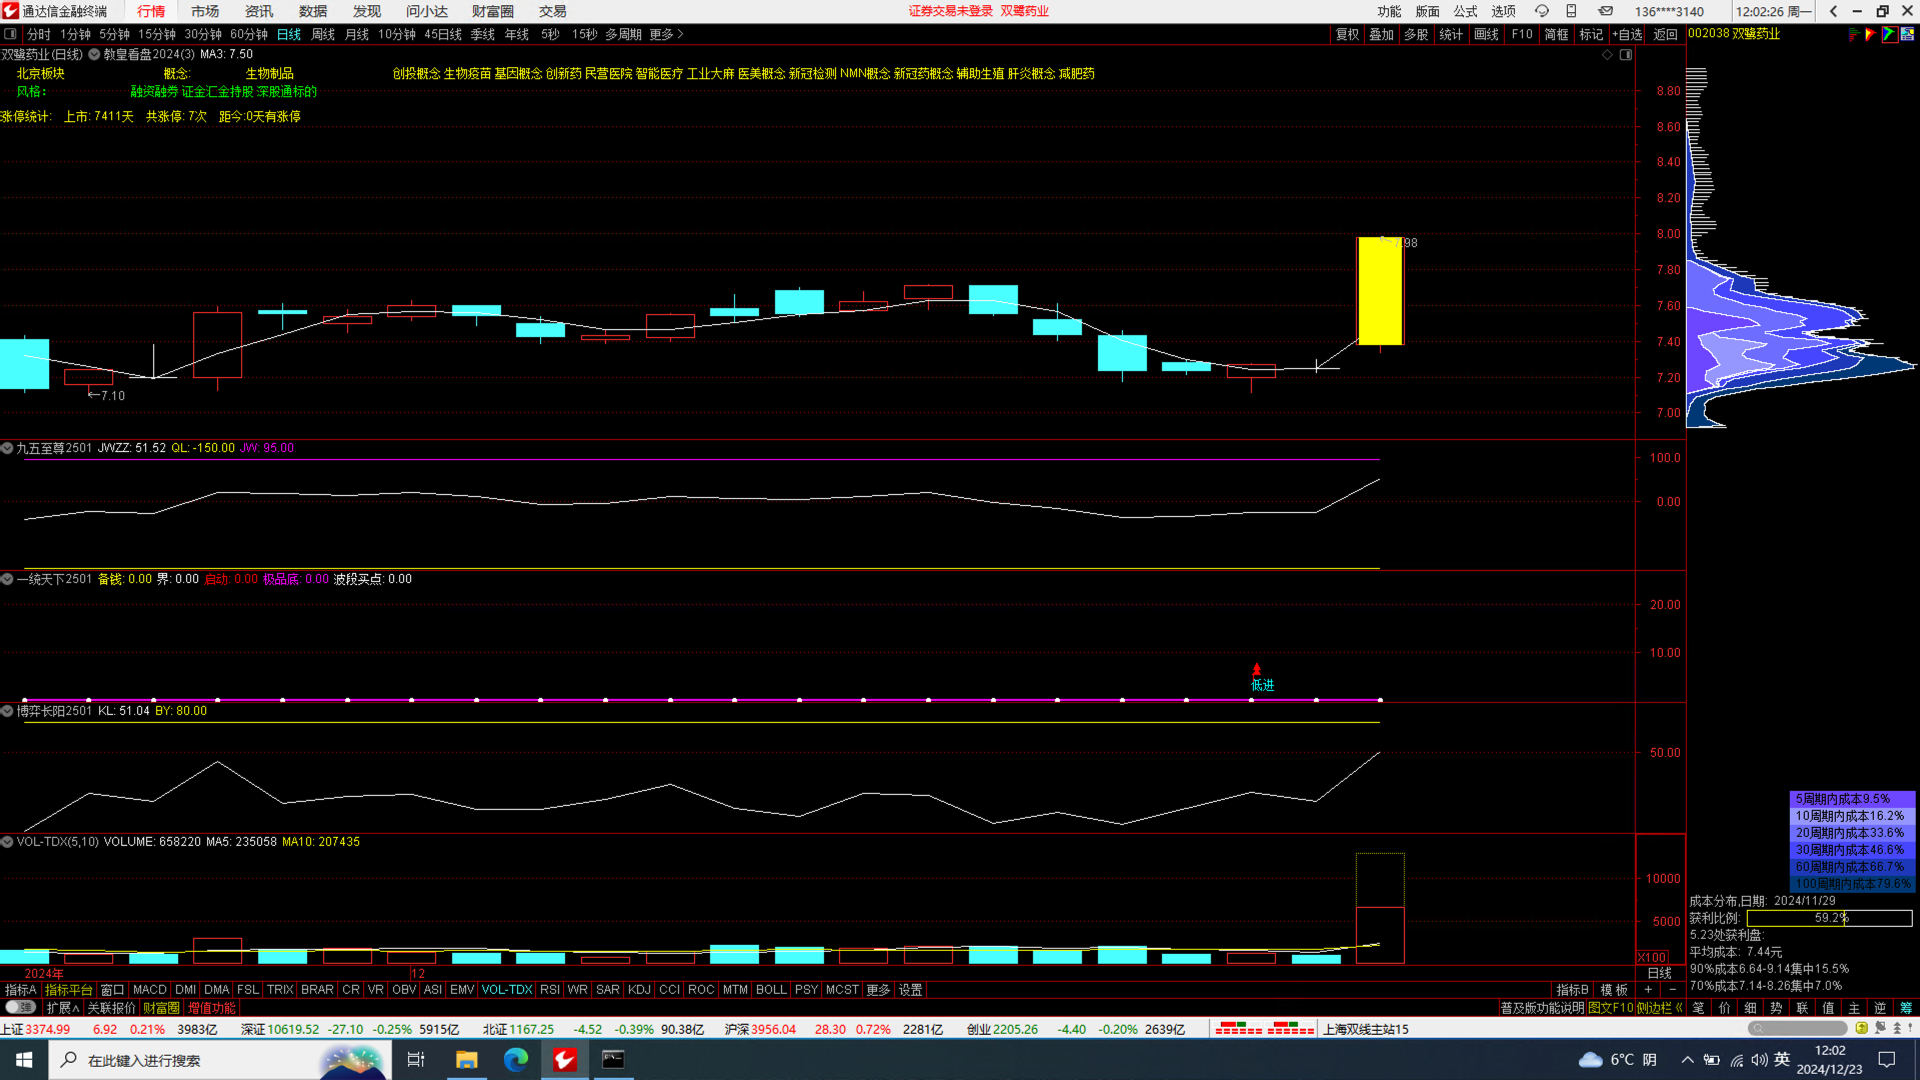1920x1080 pixels.
Task: Expand the 一统天下2501 indicator arrow
Action: (x=7, y=579)
